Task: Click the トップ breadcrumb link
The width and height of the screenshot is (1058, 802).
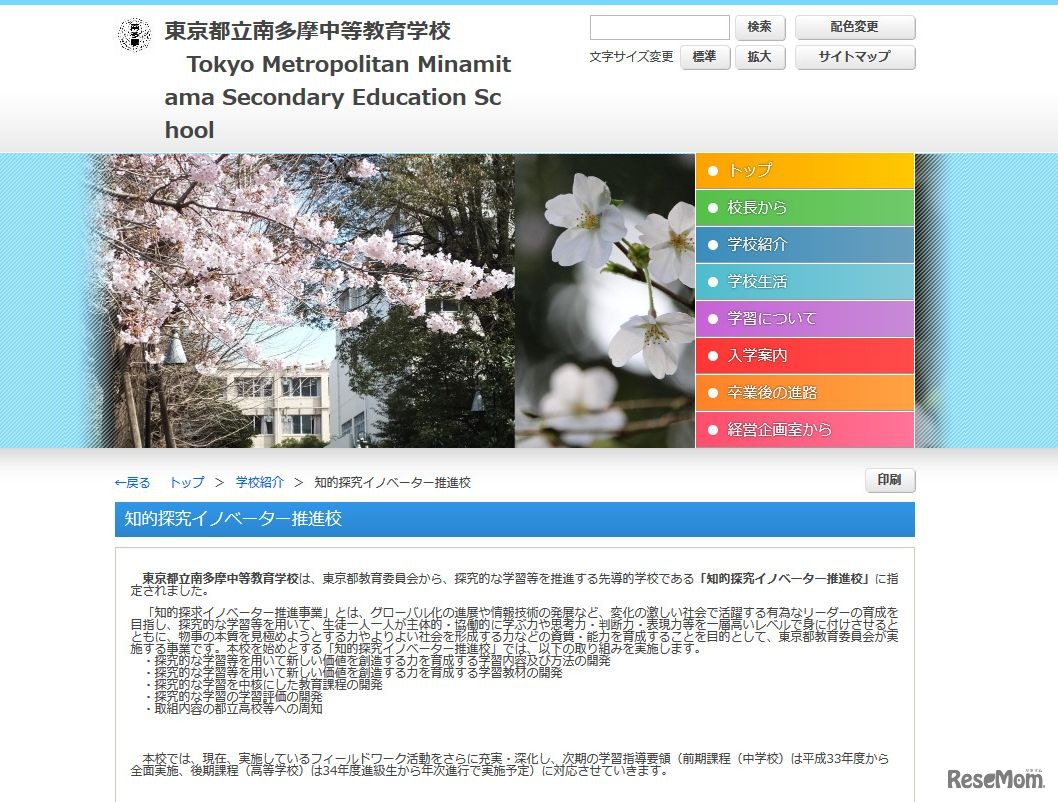Action: coord(185,481)
